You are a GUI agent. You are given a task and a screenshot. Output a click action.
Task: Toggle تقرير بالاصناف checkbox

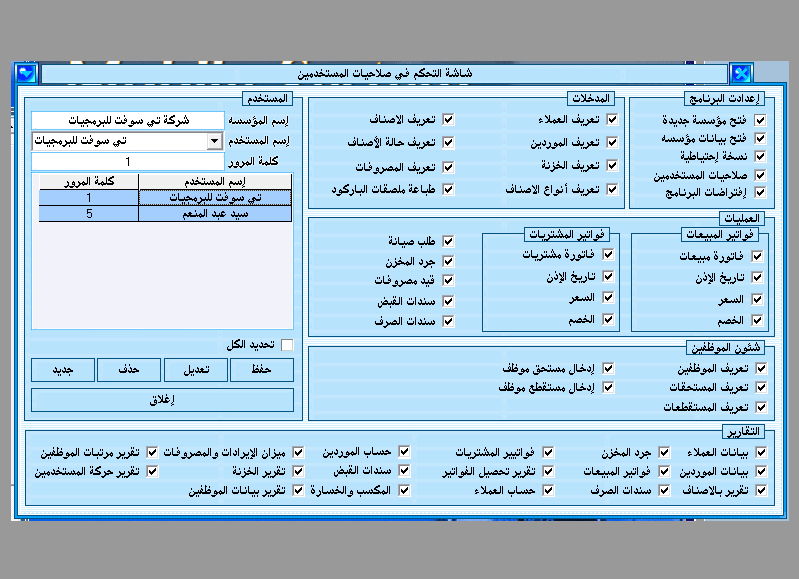coord(761,490)
